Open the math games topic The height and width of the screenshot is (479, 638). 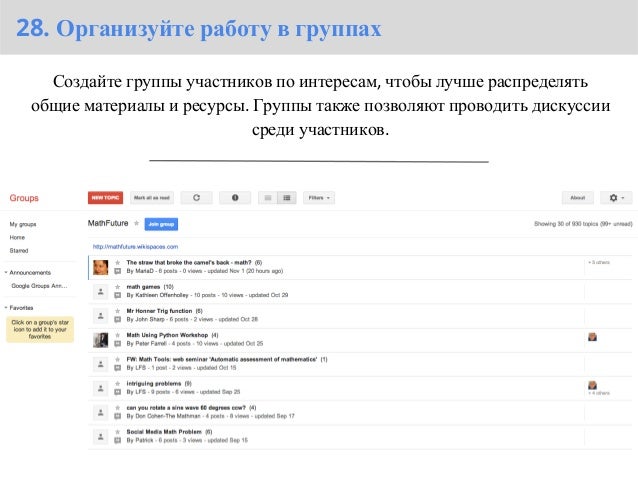tap(143, 287)
